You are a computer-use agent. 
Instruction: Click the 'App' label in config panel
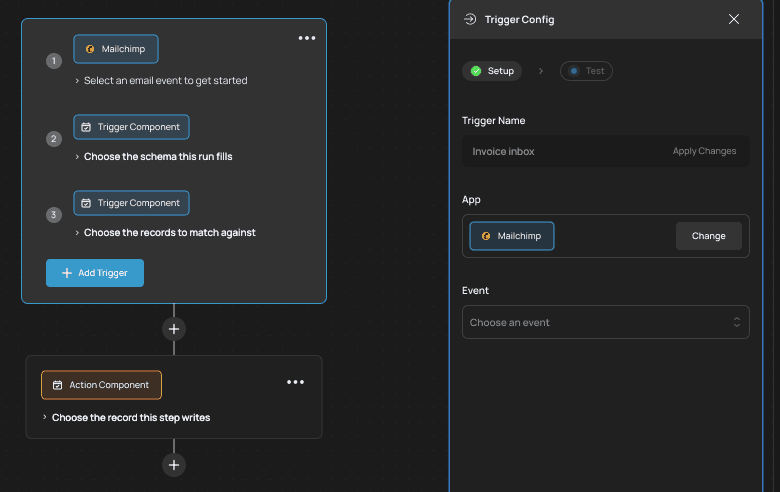point(471,199)
